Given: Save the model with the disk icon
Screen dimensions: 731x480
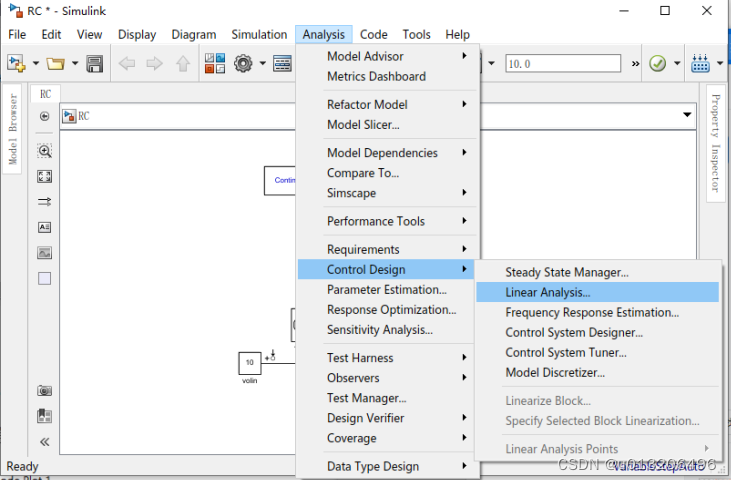Looking at the screenshot, I should 95,63.
